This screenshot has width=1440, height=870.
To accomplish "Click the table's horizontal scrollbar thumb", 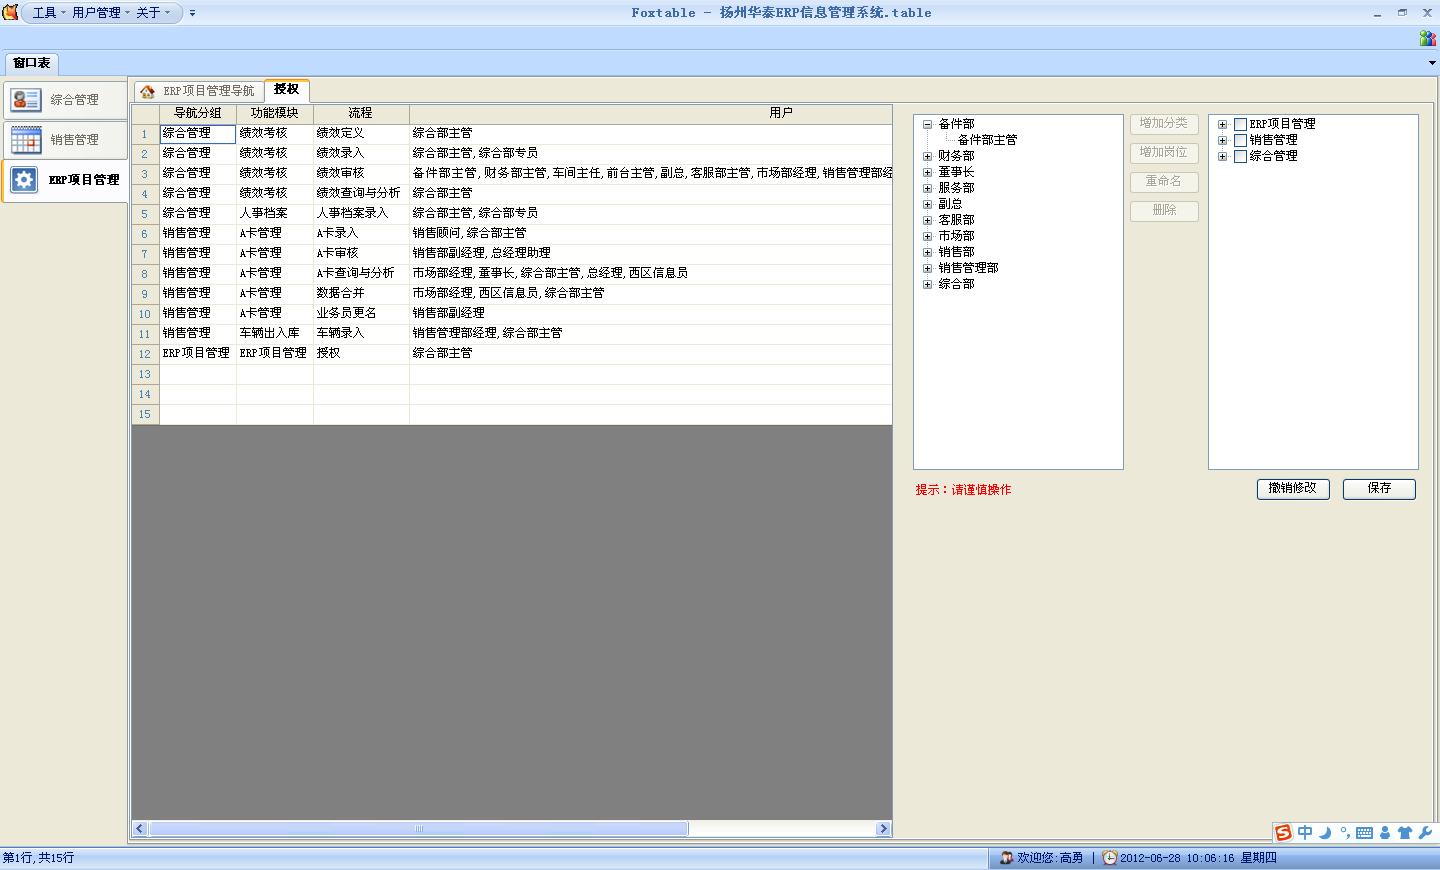I will [x=418, y=829].
